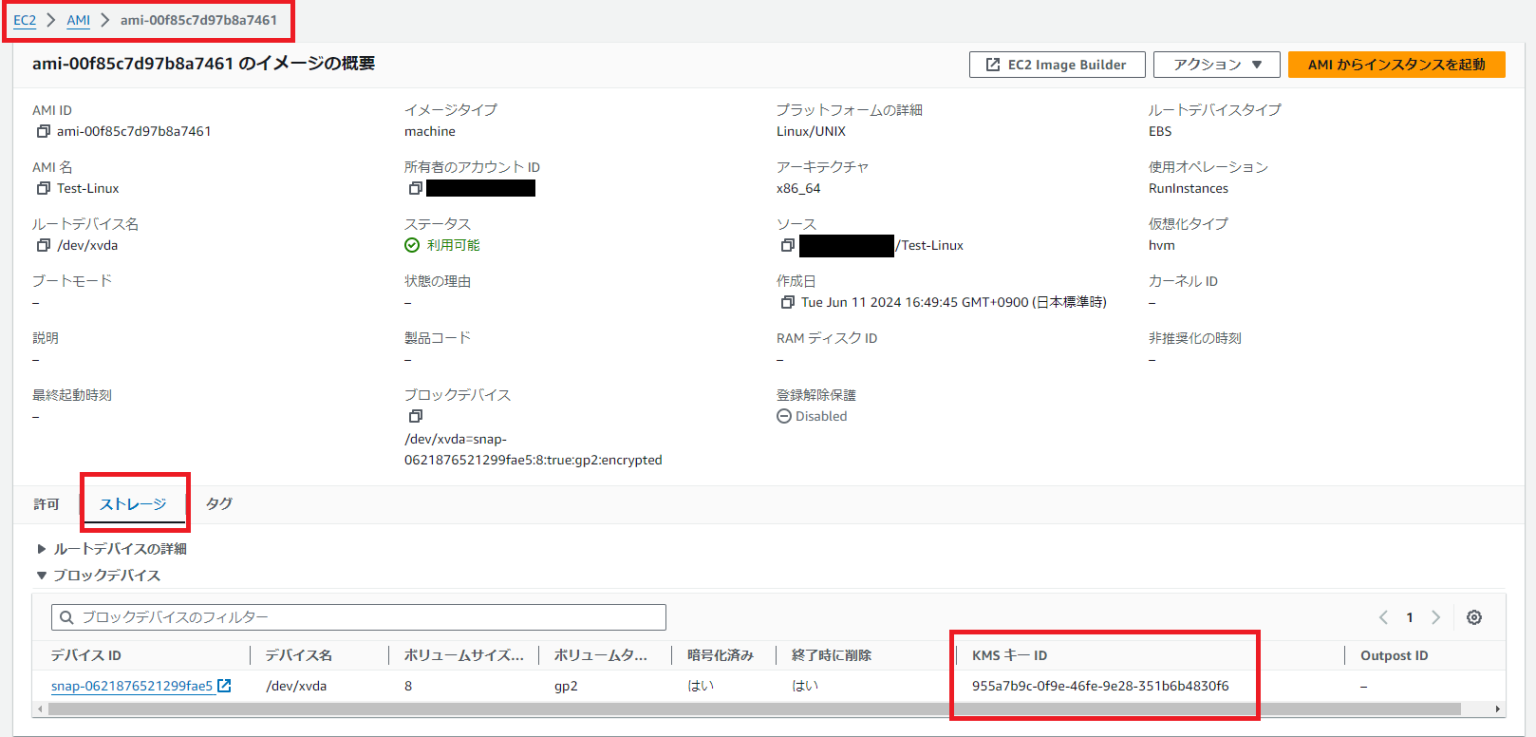Screen dimensions: 1536x737
Task: Open the アクション dropdown menu
Action: [1216, 64]
